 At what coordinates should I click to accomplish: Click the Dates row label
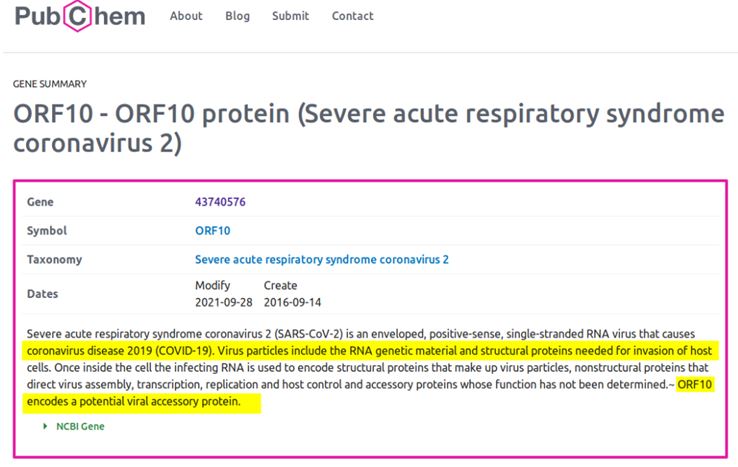pyautogui.click(x=42, y=294)
